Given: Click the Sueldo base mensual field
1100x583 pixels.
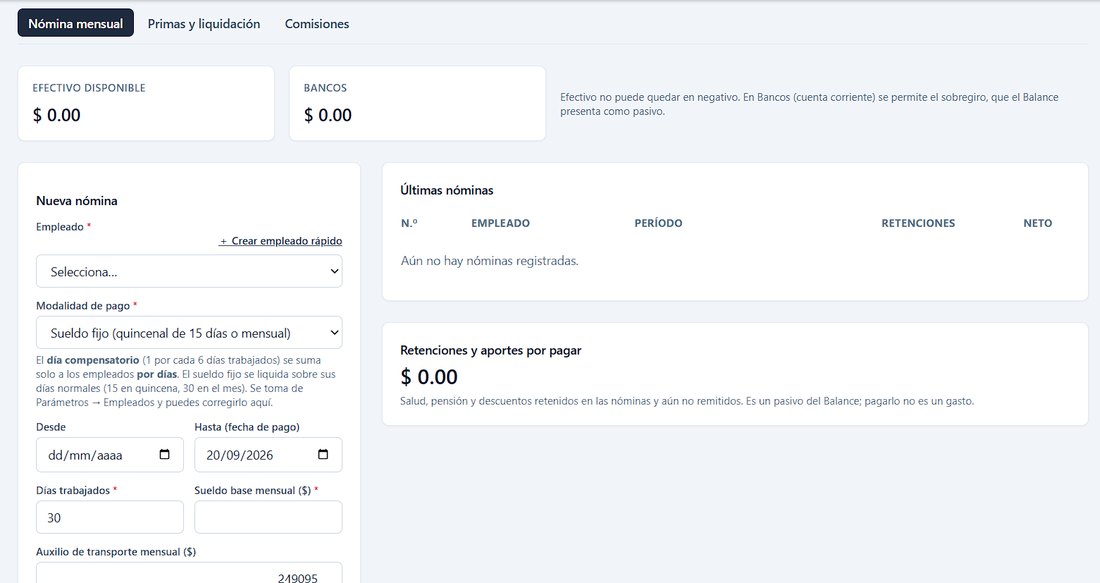Looking at the screenshot, I should pos(268,517).
